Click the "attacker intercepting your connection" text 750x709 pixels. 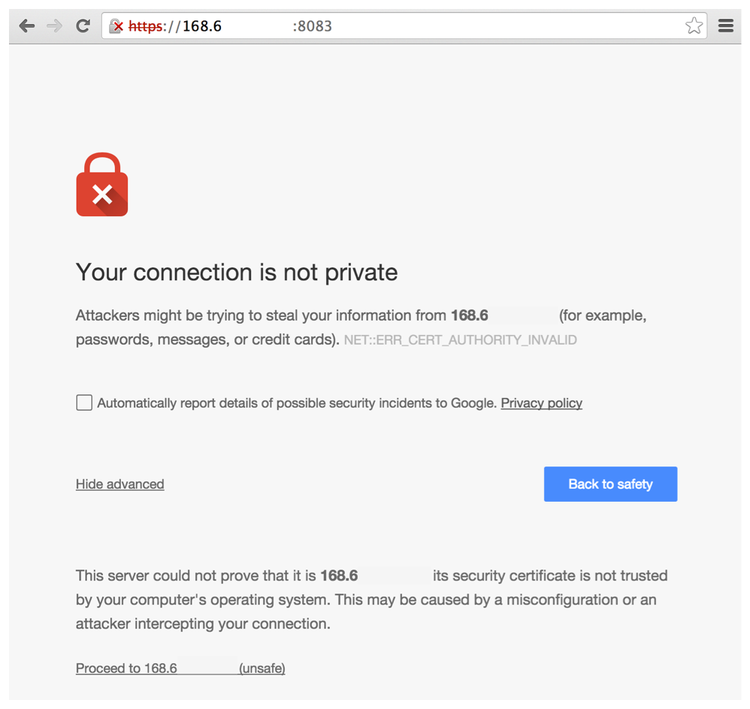tap(203, 623)
